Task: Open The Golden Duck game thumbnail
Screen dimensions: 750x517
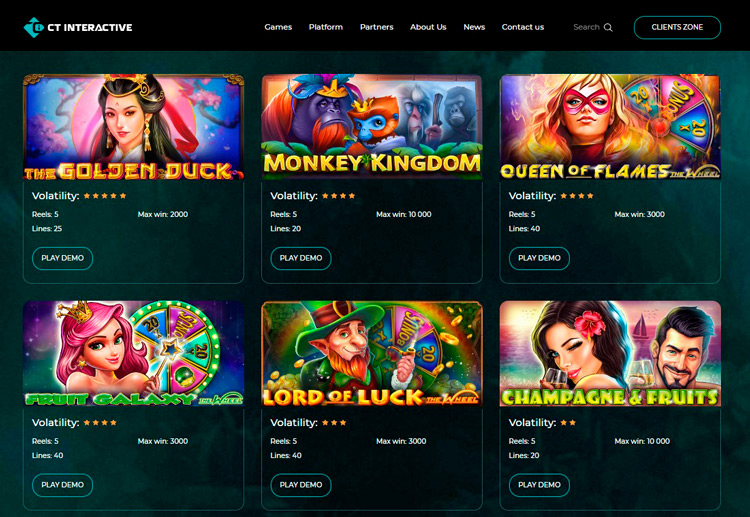Action: 133,127
